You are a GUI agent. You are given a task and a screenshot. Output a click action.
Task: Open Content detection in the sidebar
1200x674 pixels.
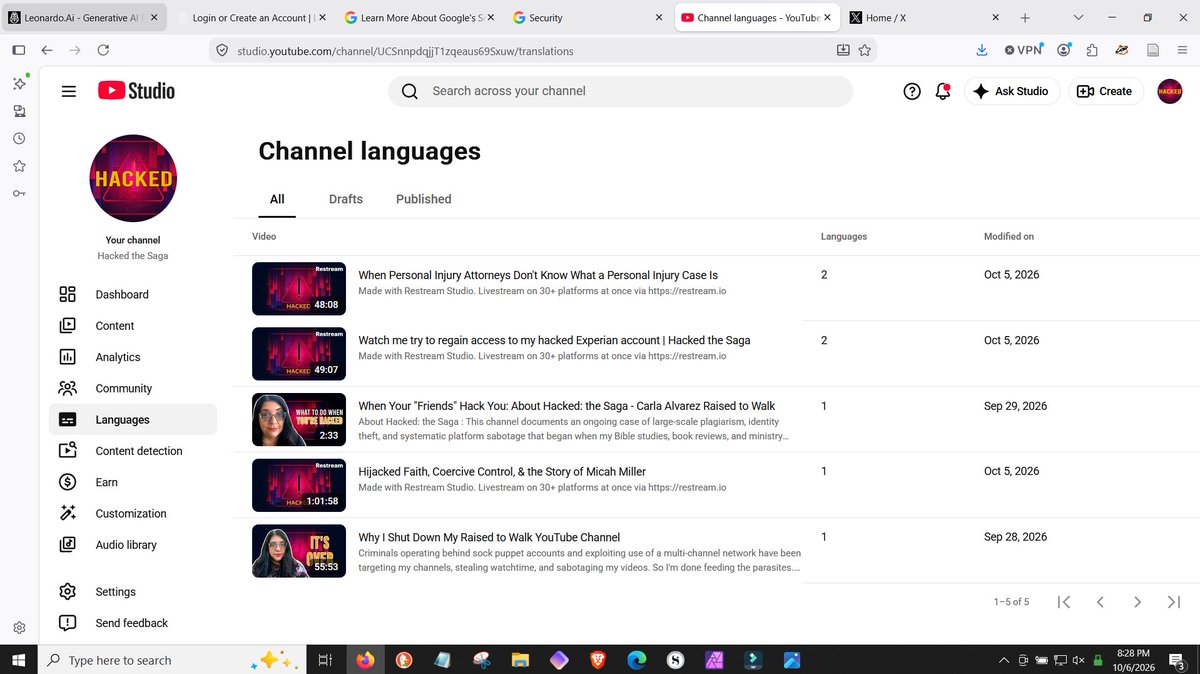tap(132, 451)
